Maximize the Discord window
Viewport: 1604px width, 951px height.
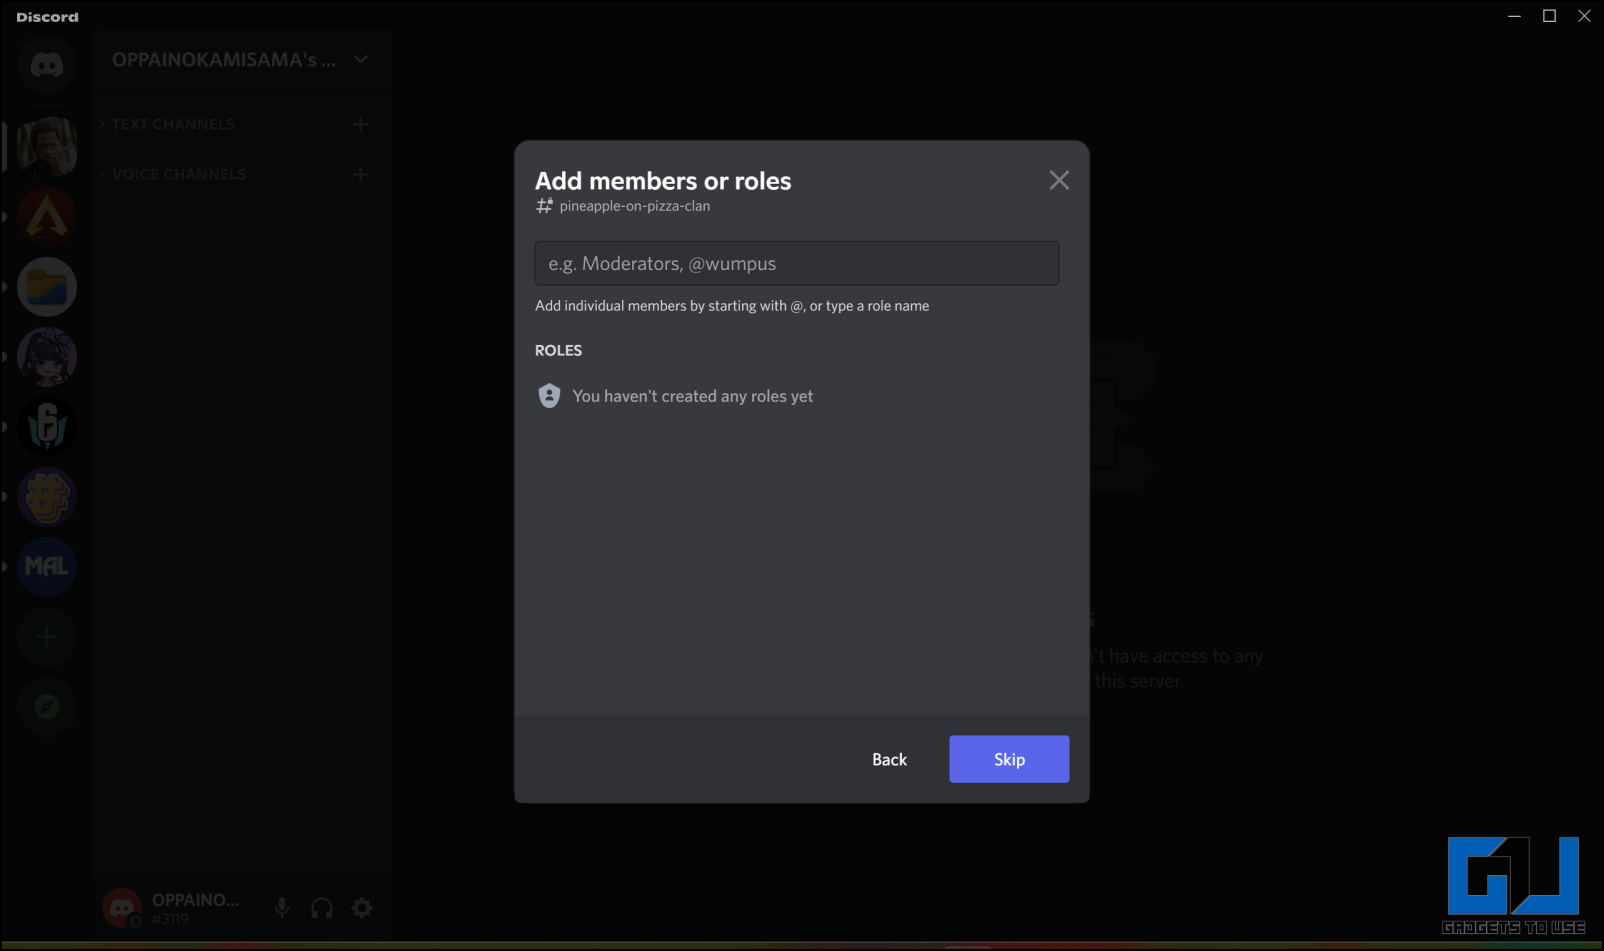coord(1549,16)
